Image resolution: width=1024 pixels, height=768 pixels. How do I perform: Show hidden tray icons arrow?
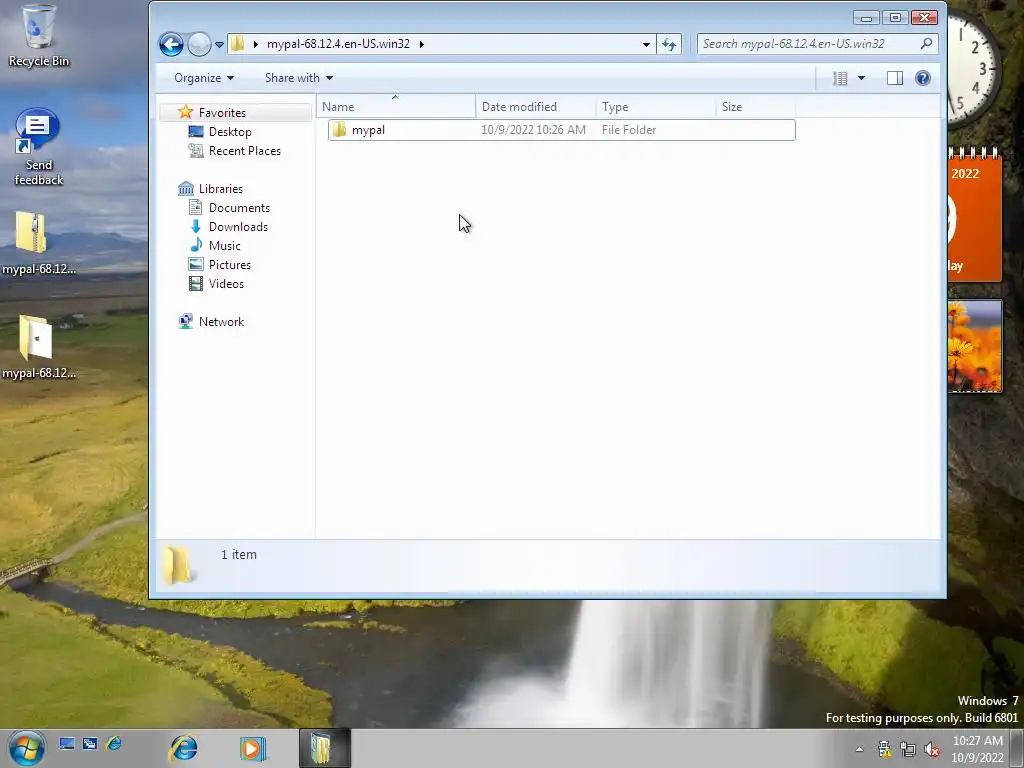click(859, 749)
